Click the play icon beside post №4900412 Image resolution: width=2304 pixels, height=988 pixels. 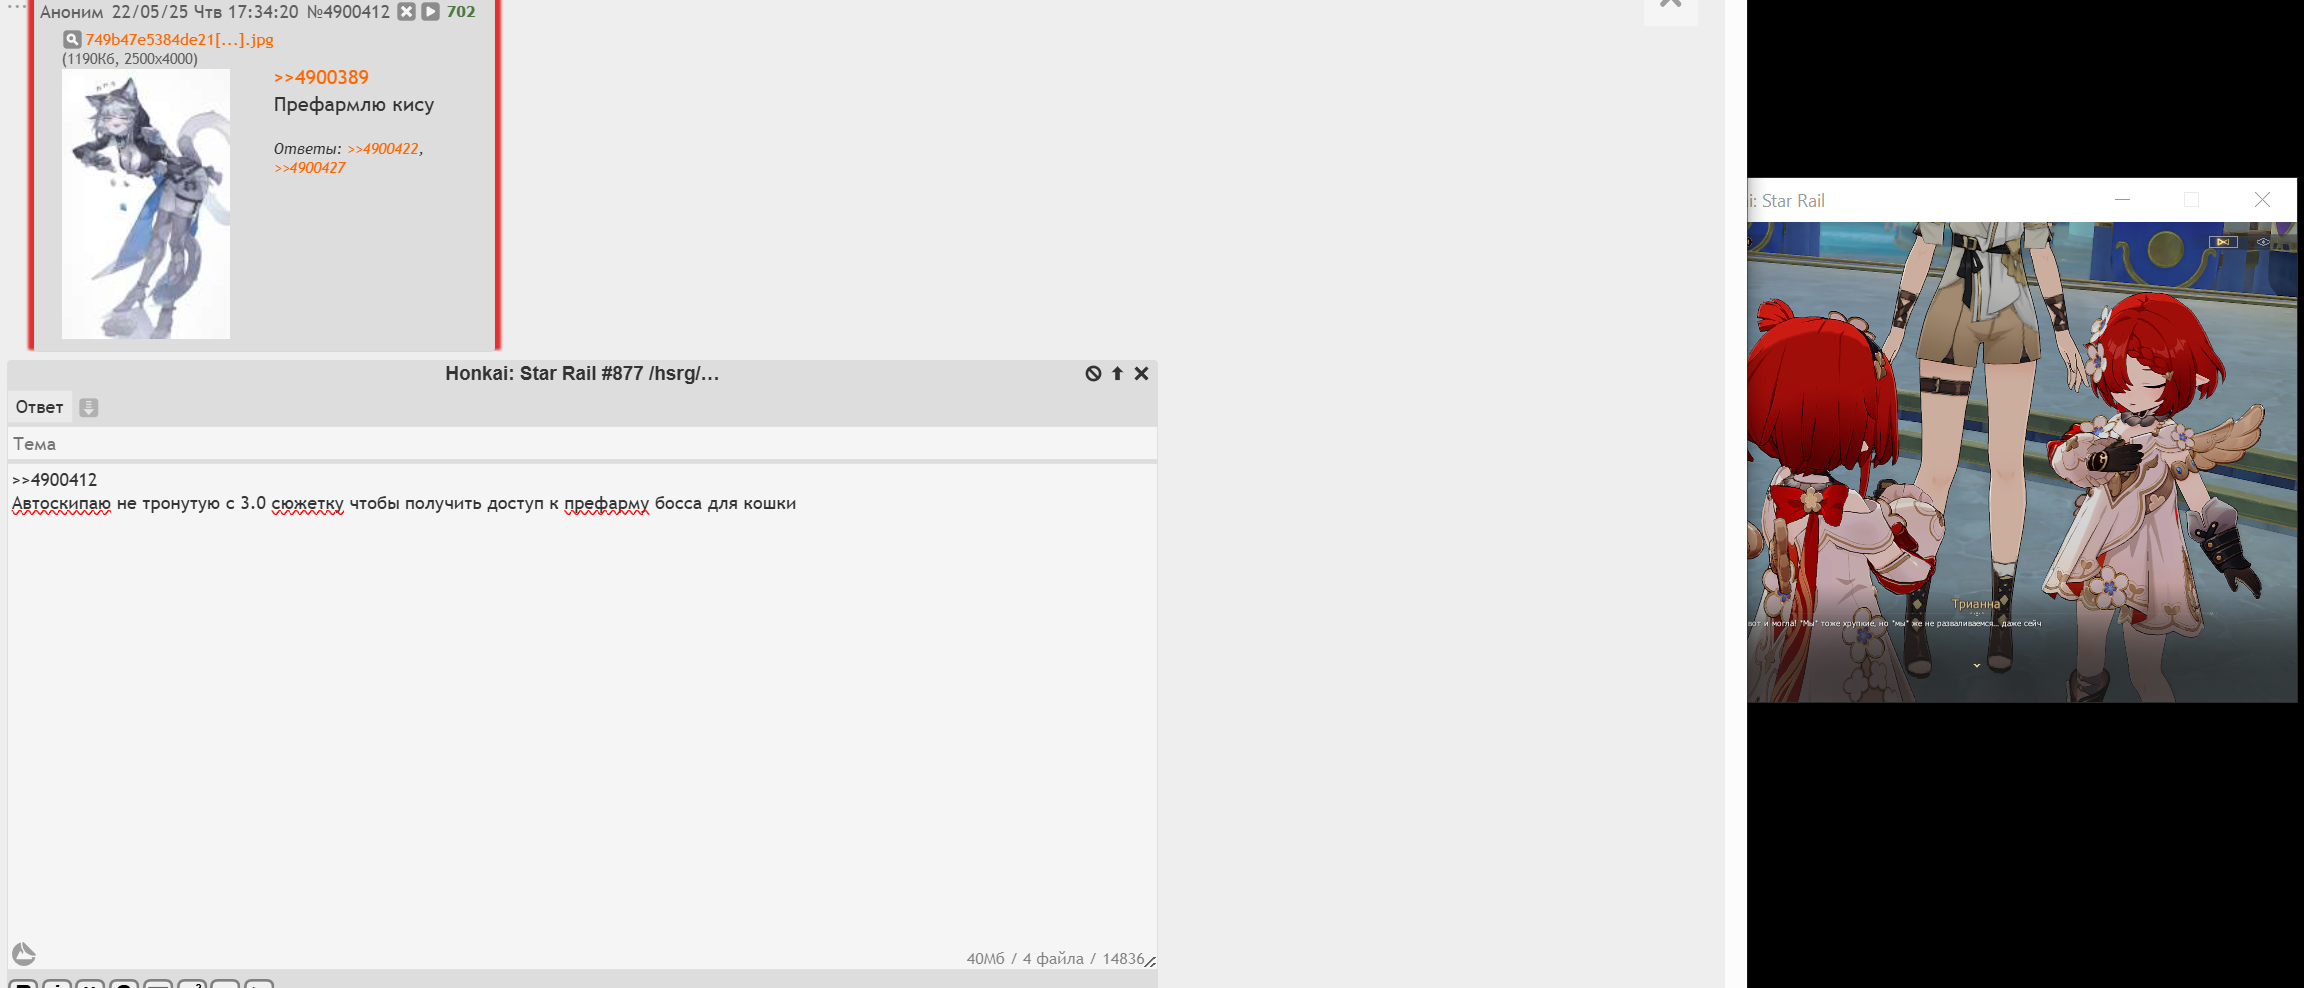(430, 12)
